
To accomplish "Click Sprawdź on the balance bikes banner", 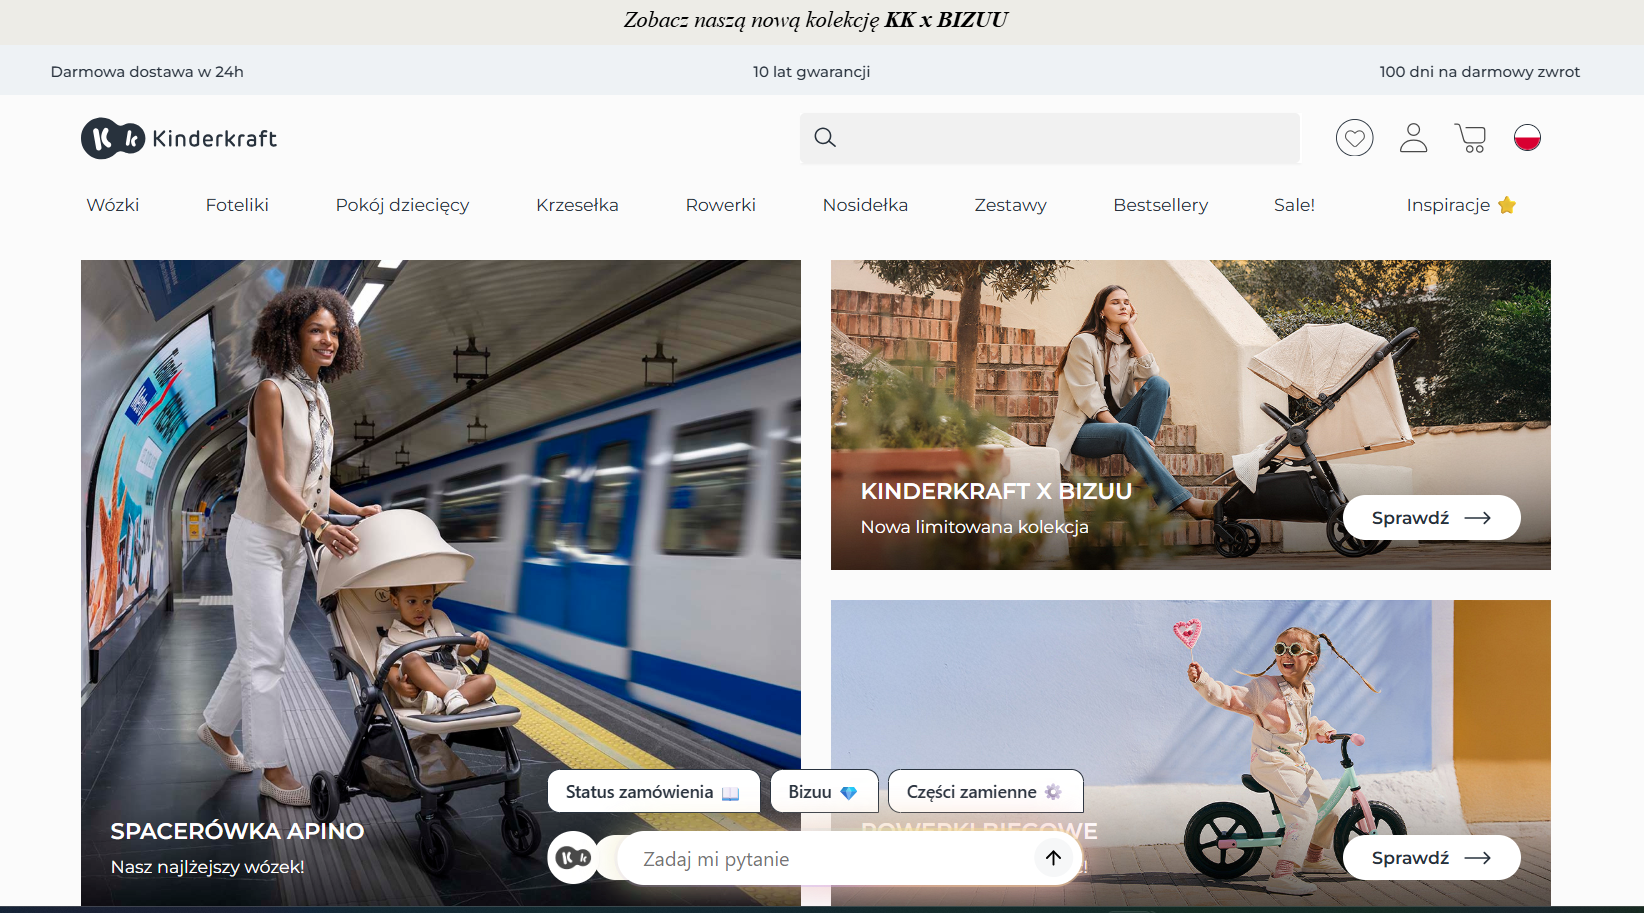I will [1431, 858].
